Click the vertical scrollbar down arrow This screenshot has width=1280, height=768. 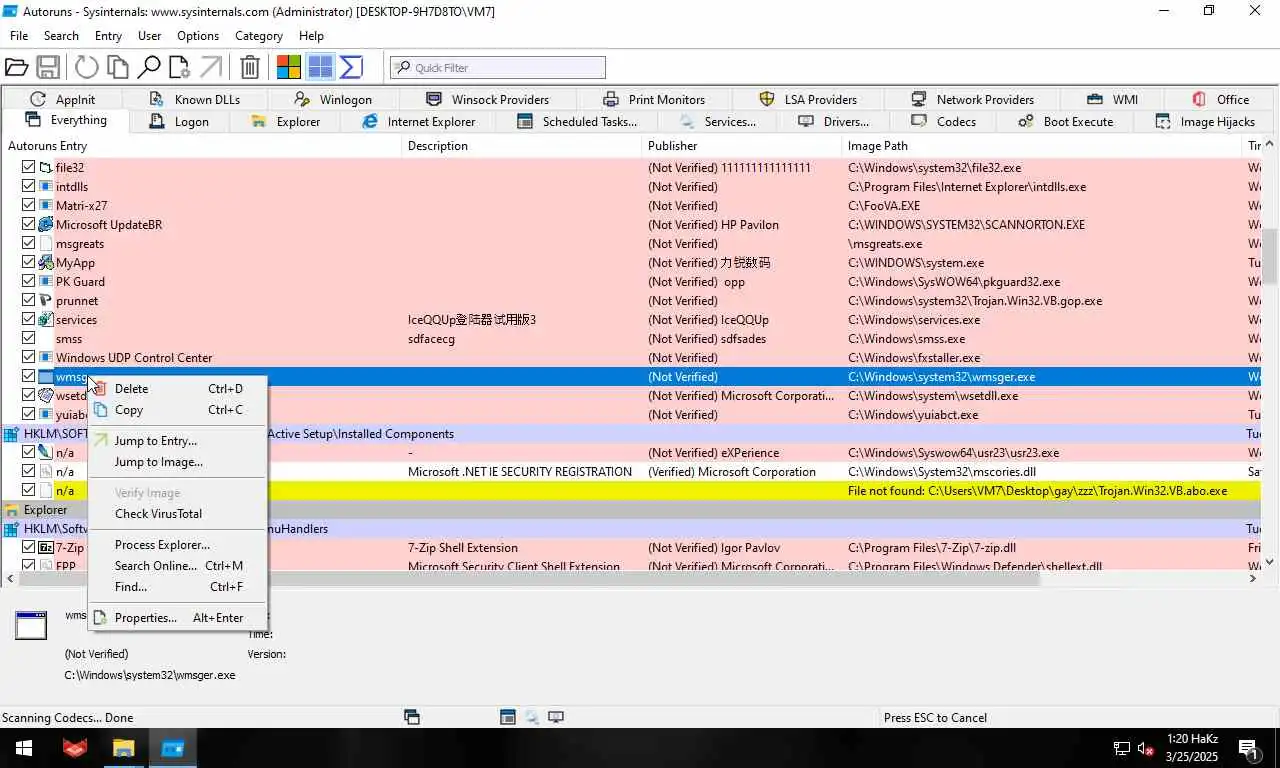1271,563
